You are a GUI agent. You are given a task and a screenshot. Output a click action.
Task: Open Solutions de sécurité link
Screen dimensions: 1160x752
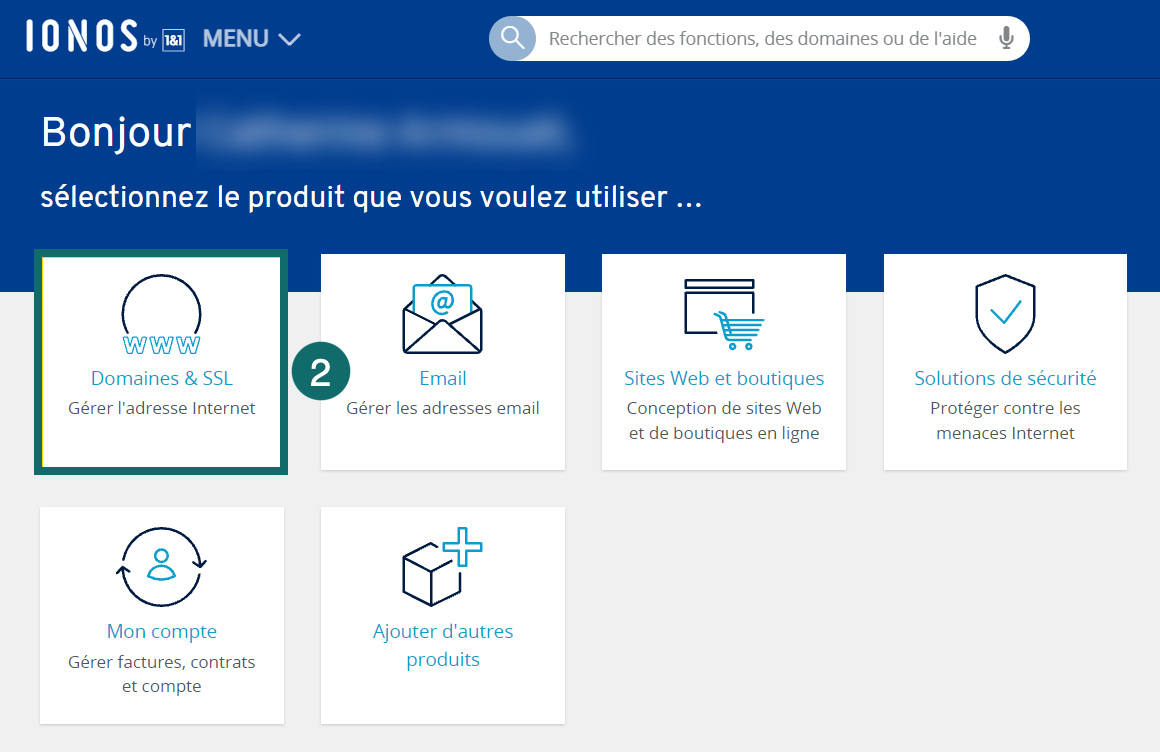point(1005,379)
